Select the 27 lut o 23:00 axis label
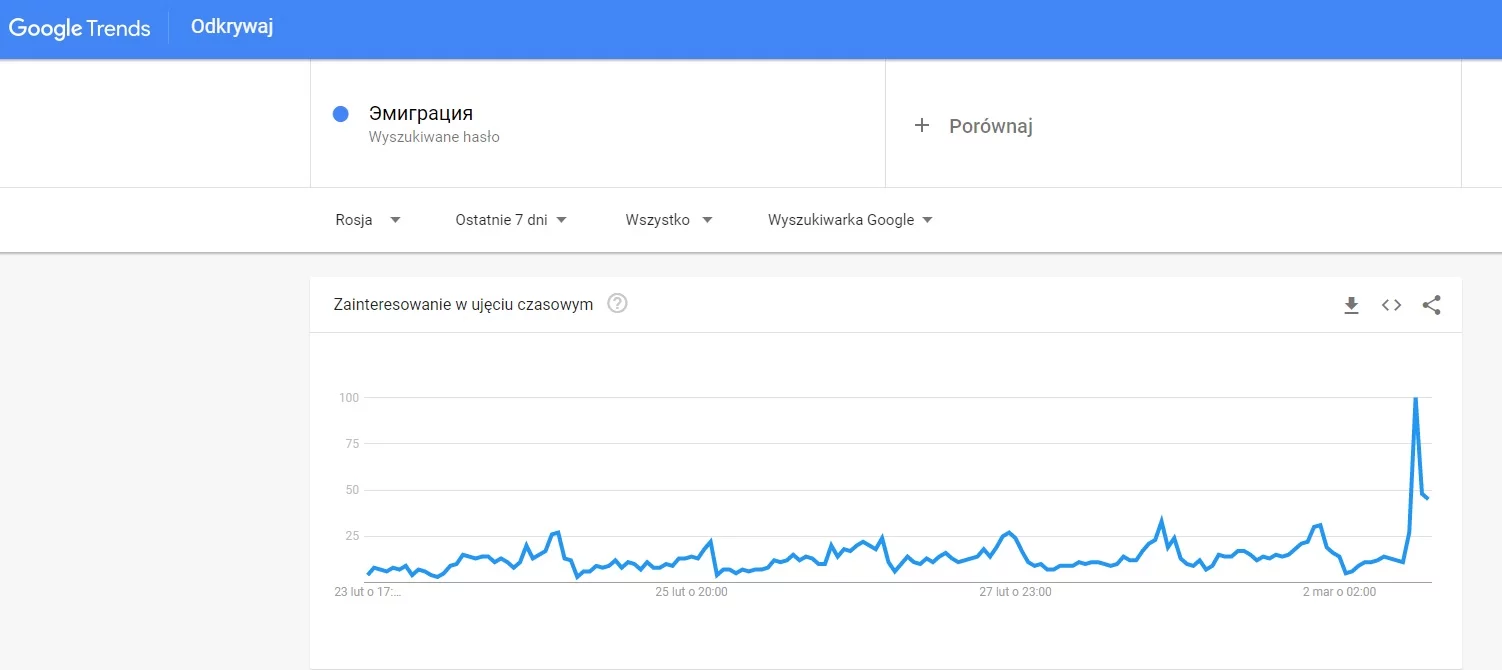The image size is (1502, 670). click(x=1015, y=592)
